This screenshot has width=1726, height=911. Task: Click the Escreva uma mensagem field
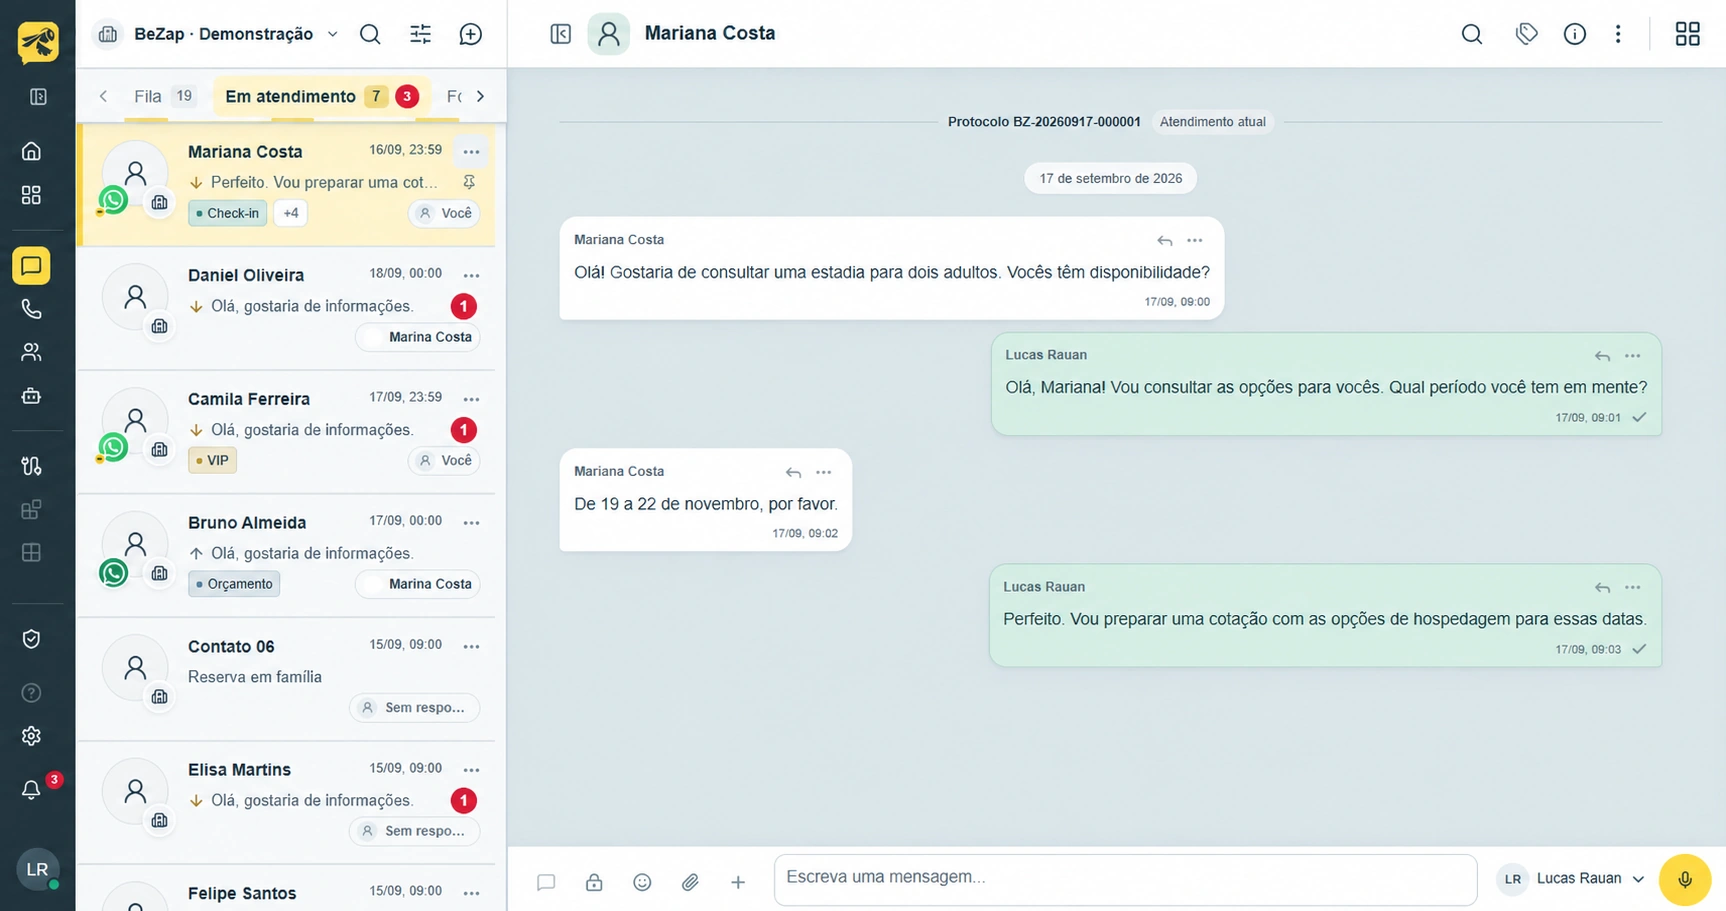coord(1125,880)
